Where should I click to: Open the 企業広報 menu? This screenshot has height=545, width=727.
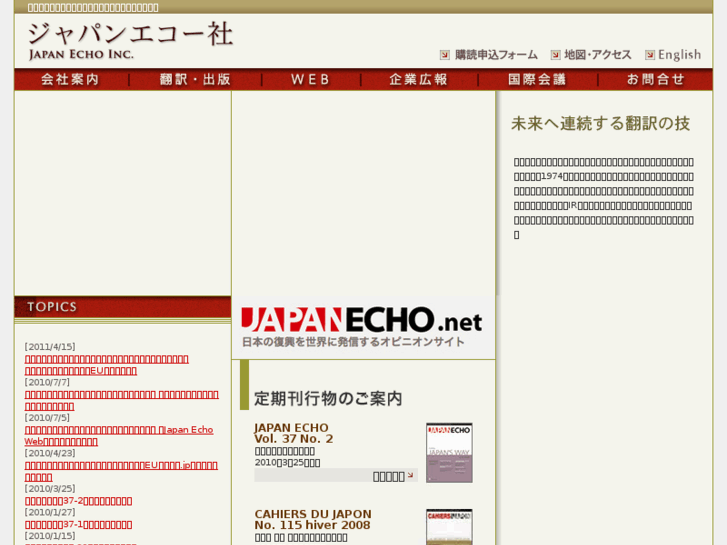pyautogui.click(x=419, y=80)
